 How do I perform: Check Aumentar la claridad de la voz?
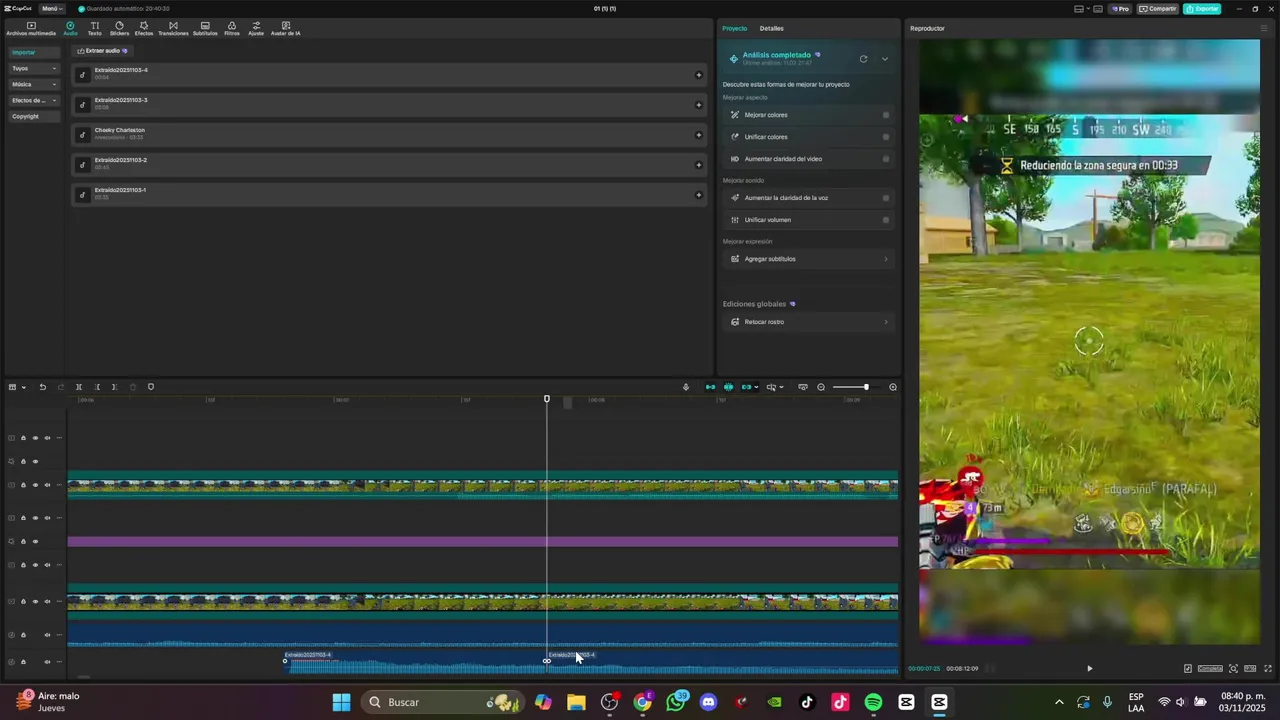(x=886, y=198)
